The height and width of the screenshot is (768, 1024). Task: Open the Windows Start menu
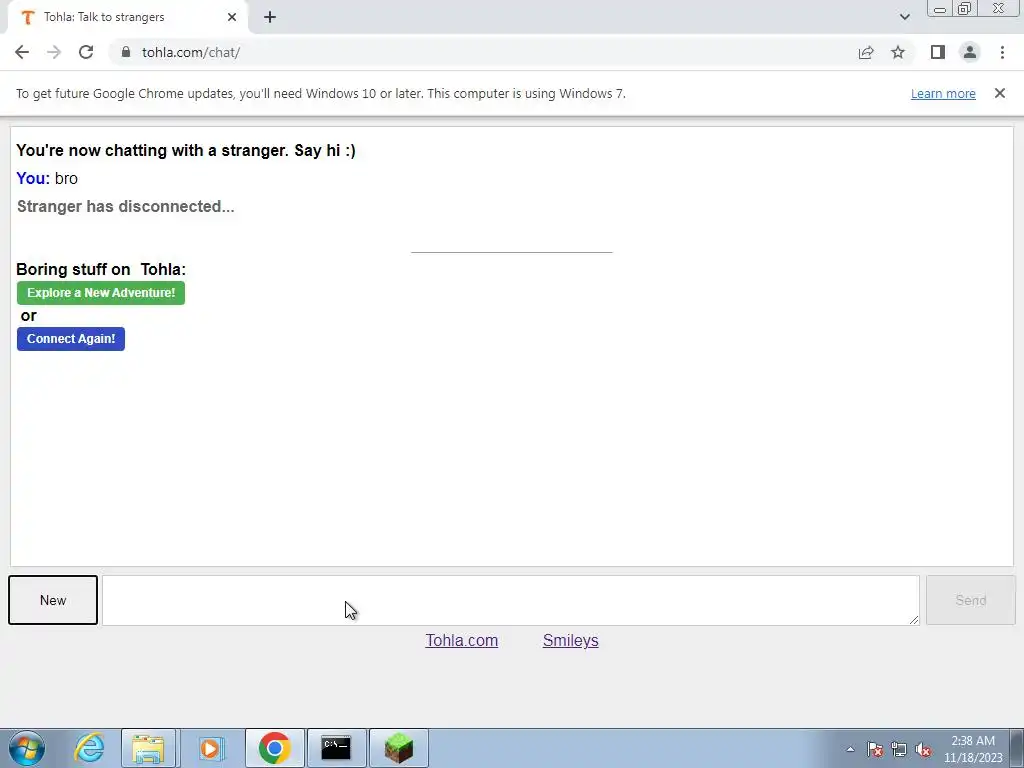pyautogui.click(x=27, y=748)
